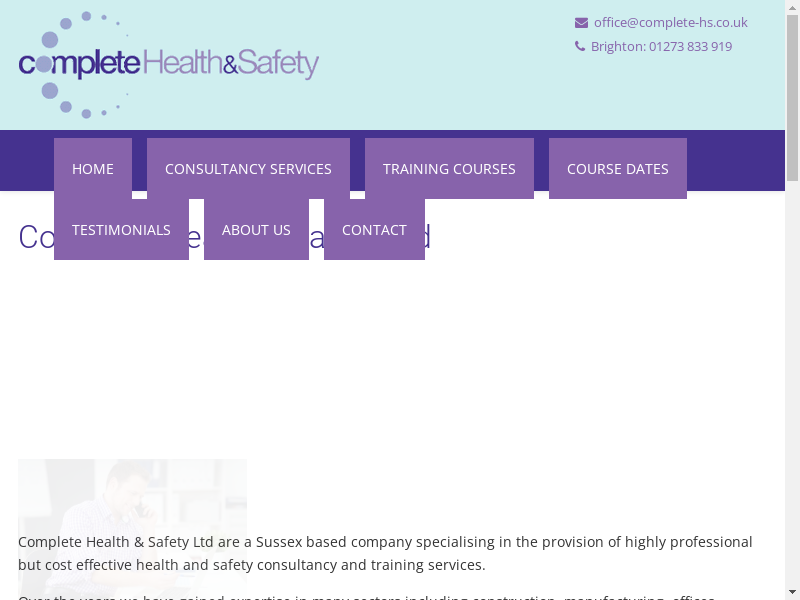Click the envelope icon beside the email address

coord(581,23)
